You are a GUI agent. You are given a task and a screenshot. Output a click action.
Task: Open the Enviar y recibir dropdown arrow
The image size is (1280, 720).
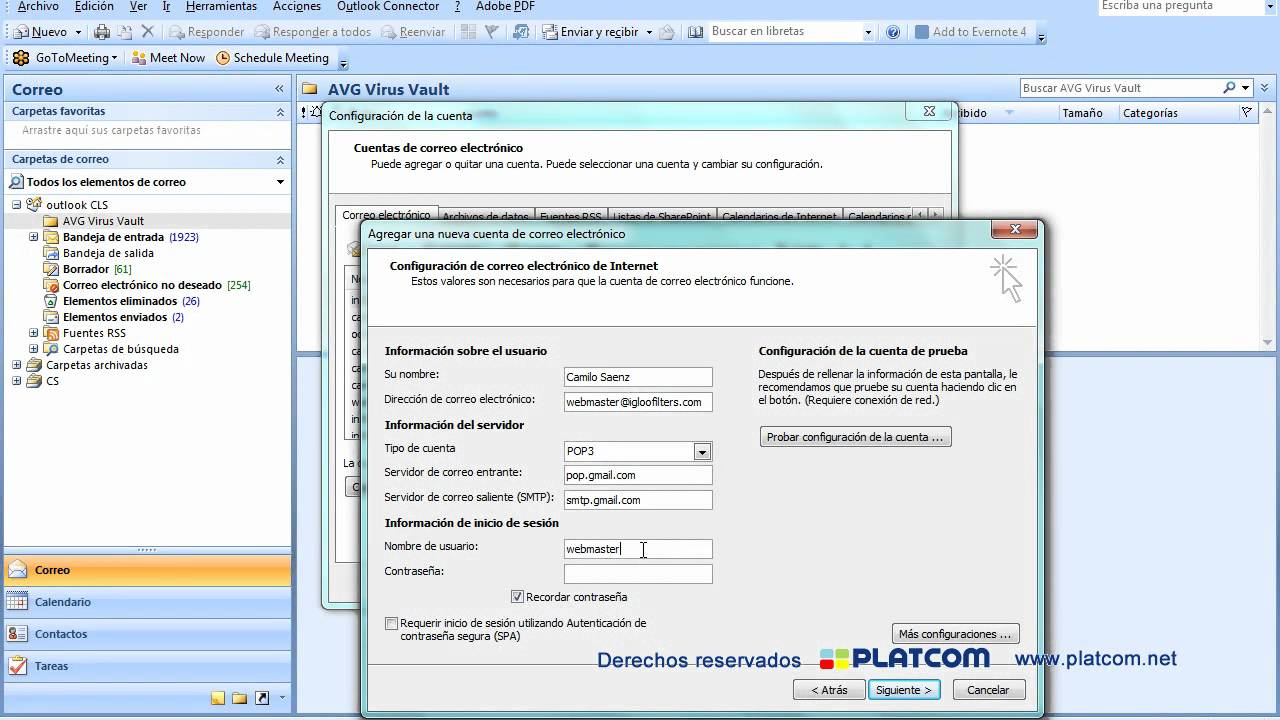click(x=649, y=32)
